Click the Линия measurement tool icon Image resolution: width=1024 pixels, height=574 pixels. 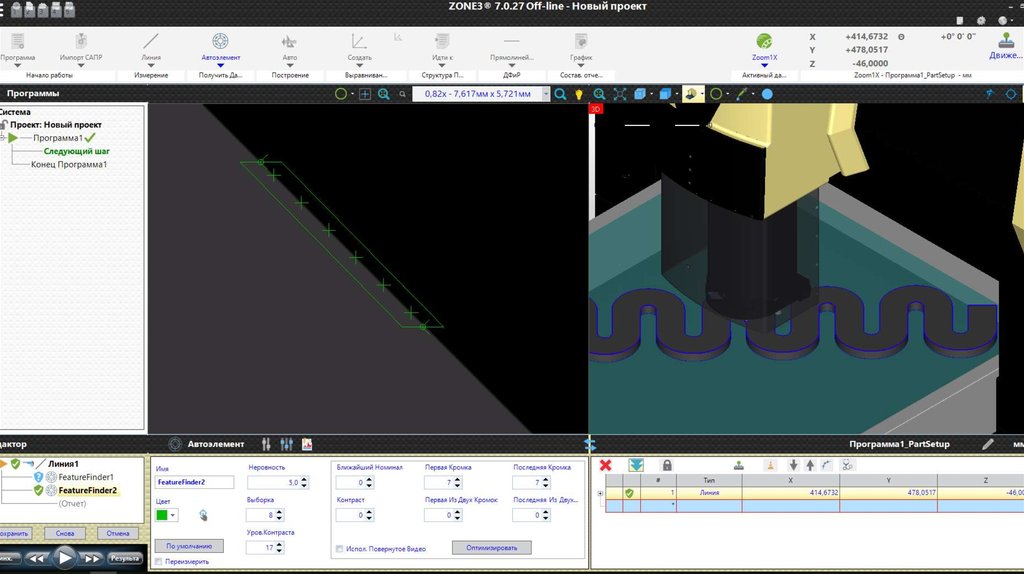(x=151, y=42)
